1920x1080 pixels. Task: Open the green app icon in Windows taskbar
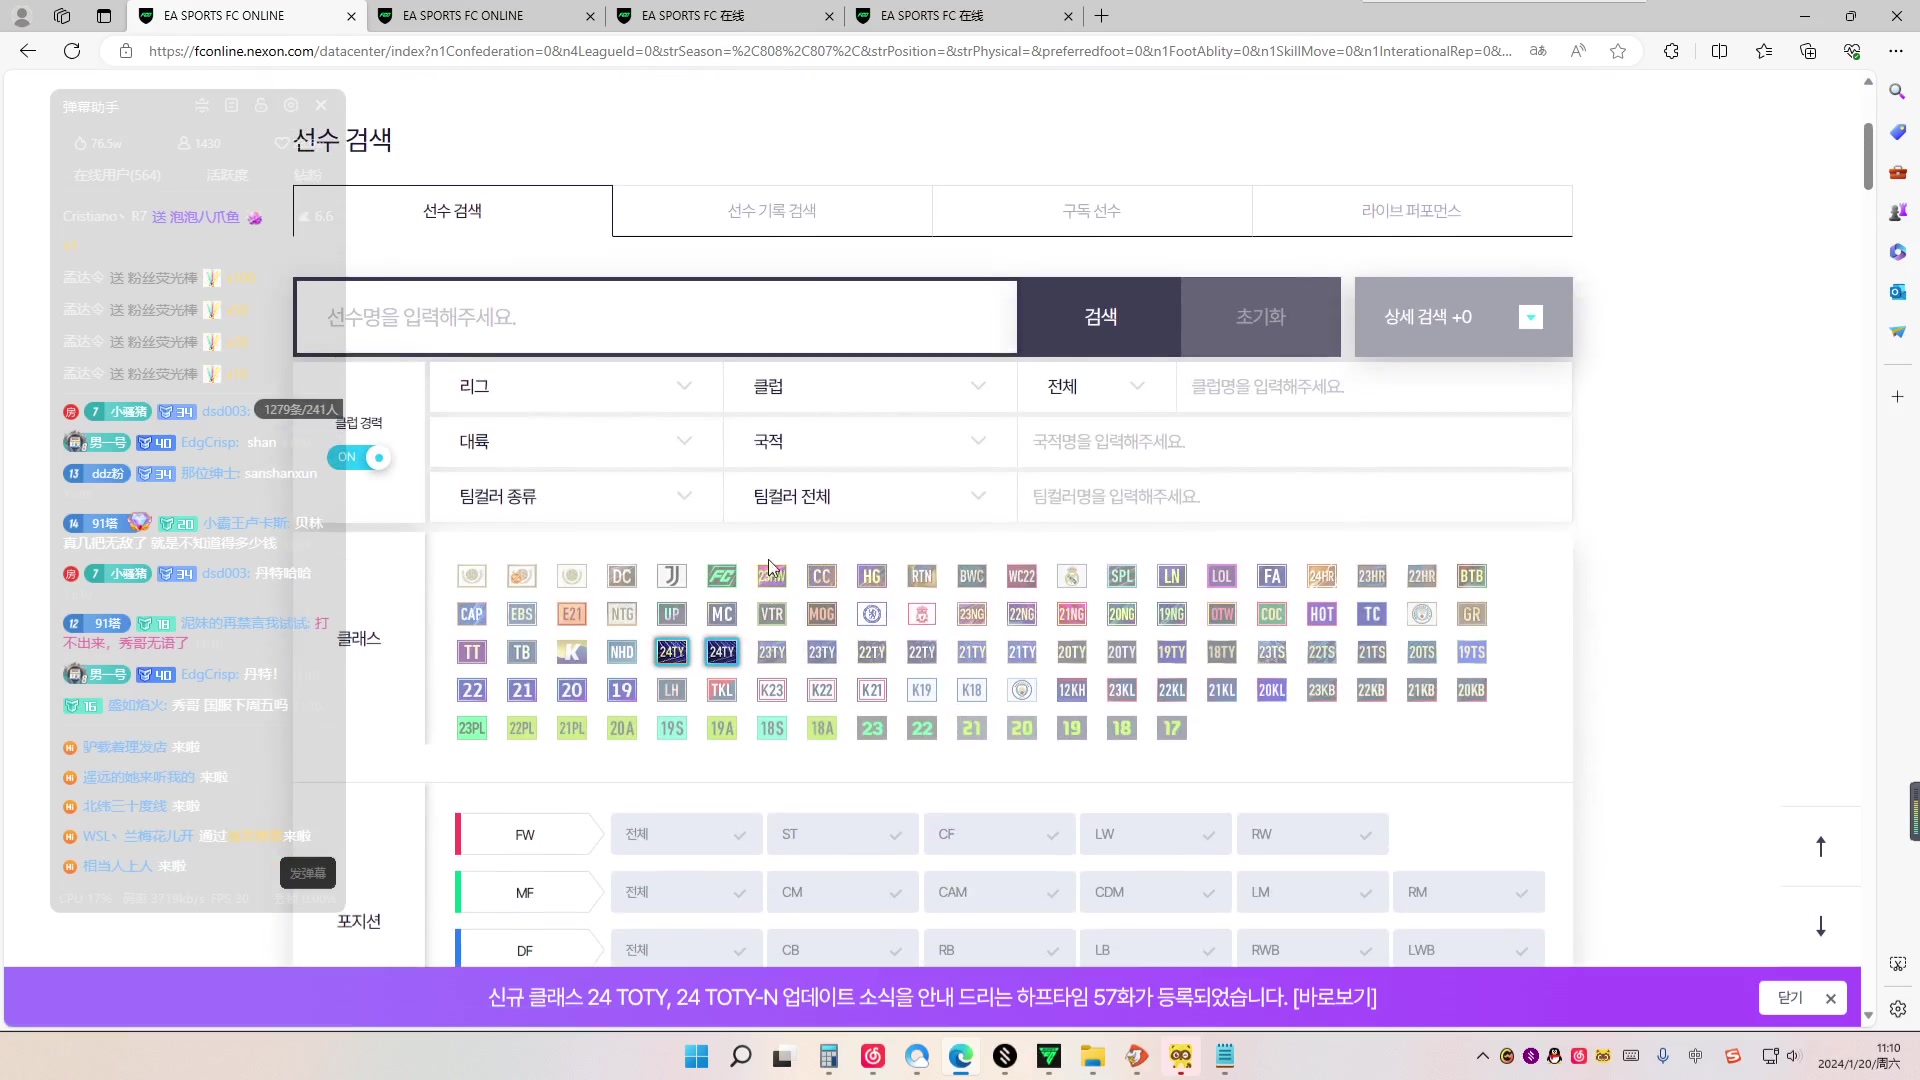1049,1056
